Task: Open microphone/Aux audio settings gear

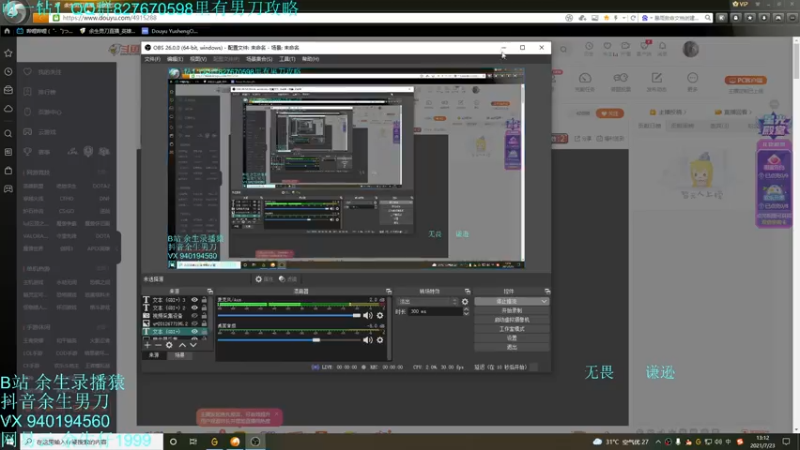Action: 380,316
